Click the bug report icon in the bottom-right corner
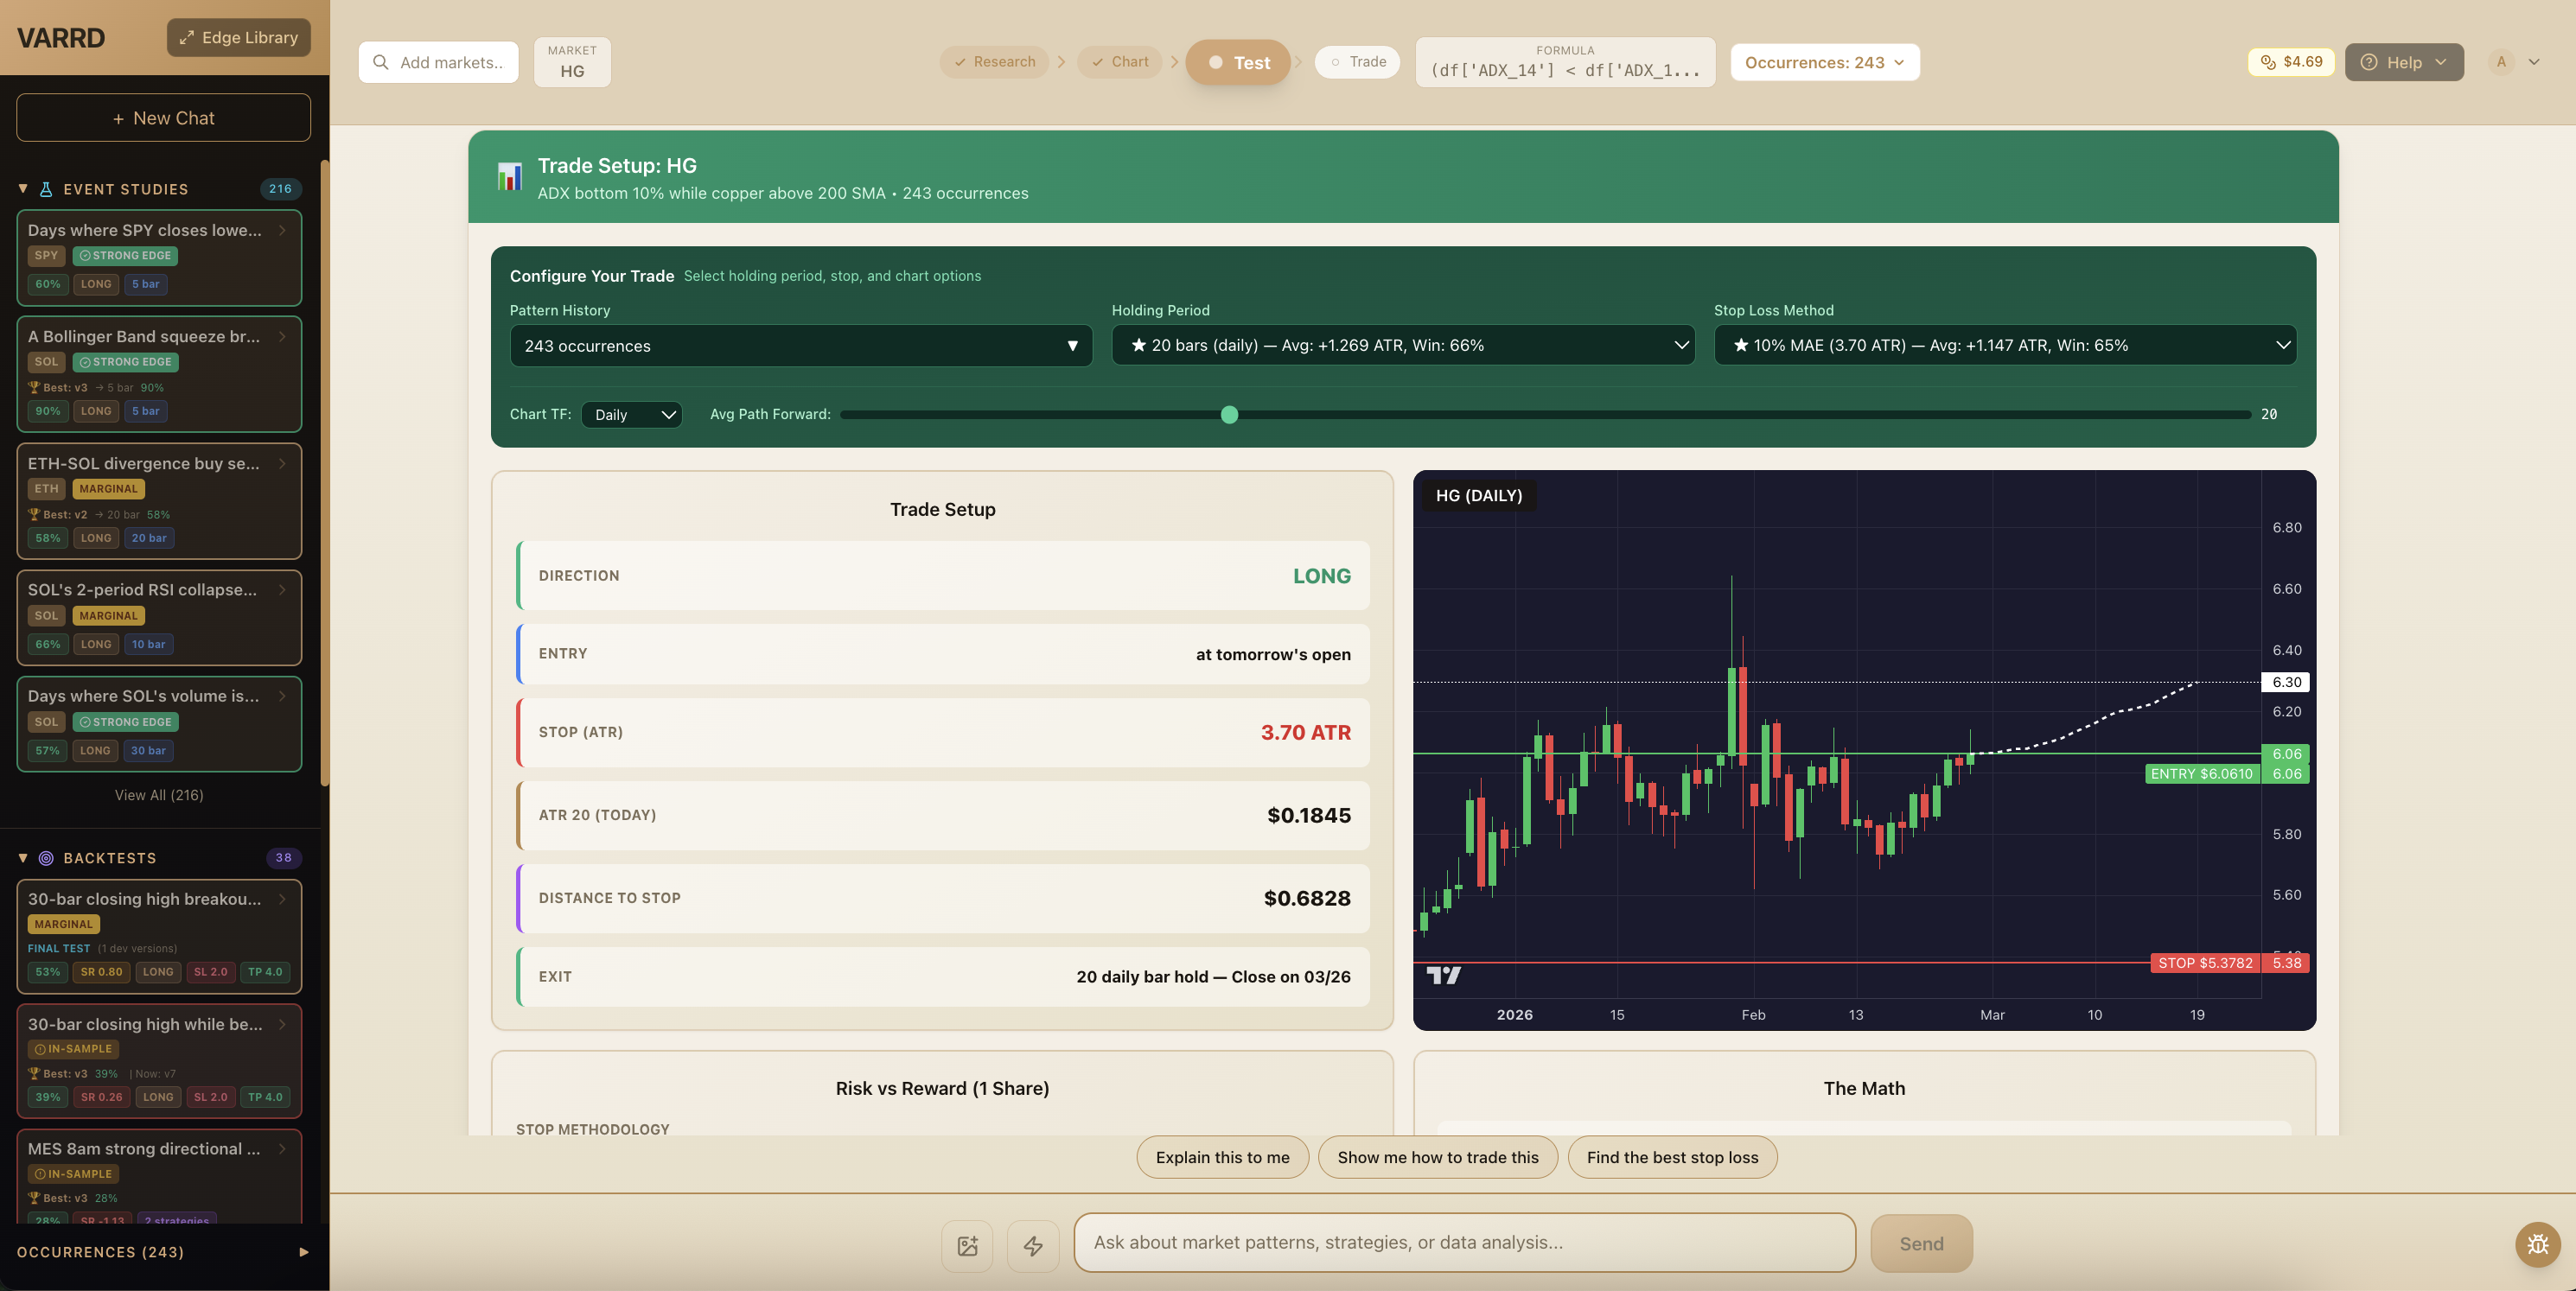The image size is (2576, 1291). pyautogui.click(x=2538, y=1244)
